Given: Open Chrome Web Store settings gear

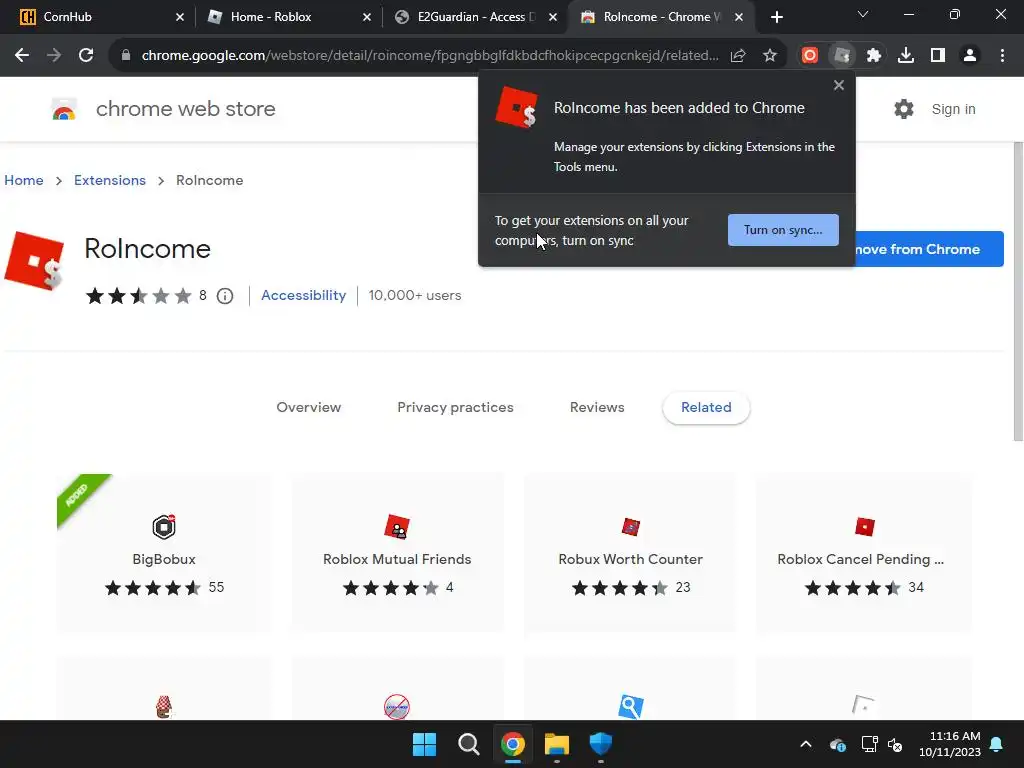Looking at the screenshot, I should point(904,109).
